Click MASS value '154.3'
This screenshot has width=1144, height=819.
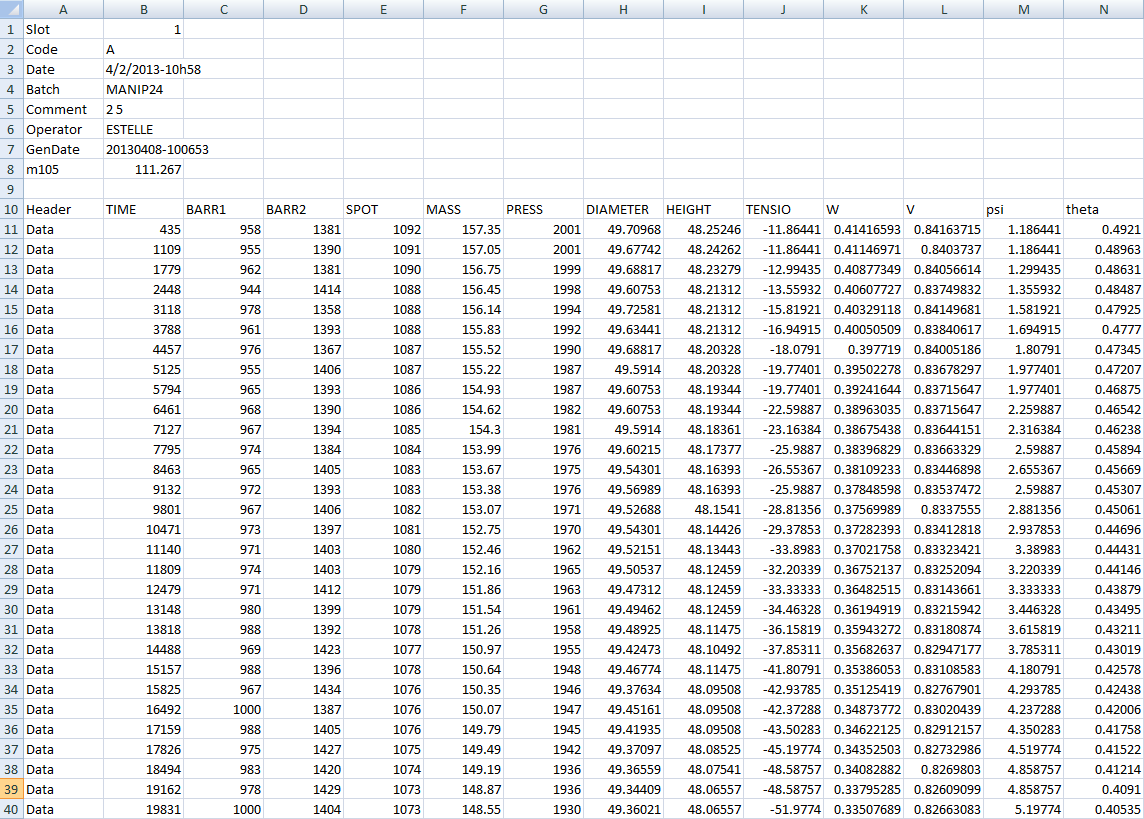coord(463,429)
